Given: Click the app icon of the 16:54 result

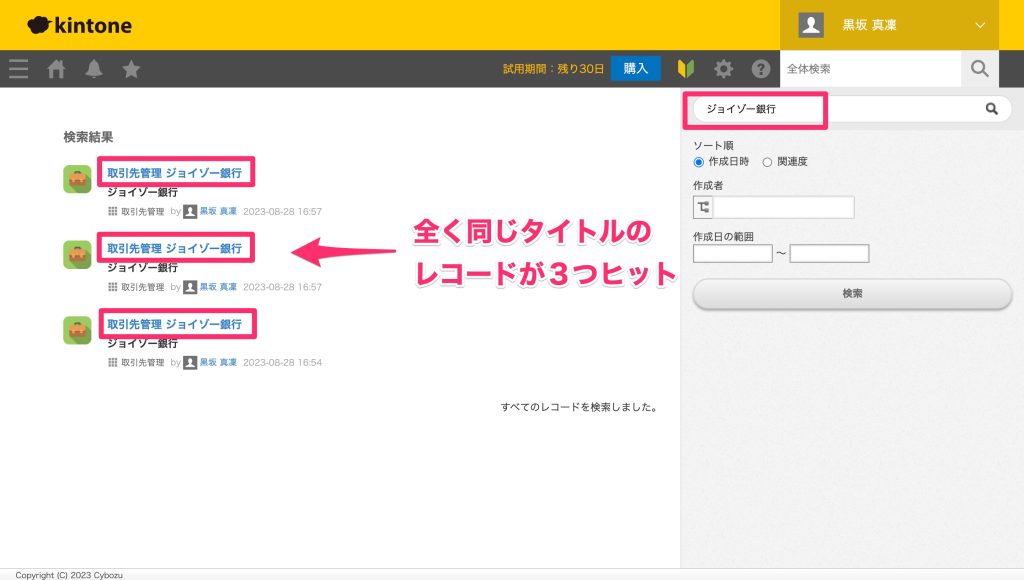Looking at the screenshot, I should pos(77,330).
